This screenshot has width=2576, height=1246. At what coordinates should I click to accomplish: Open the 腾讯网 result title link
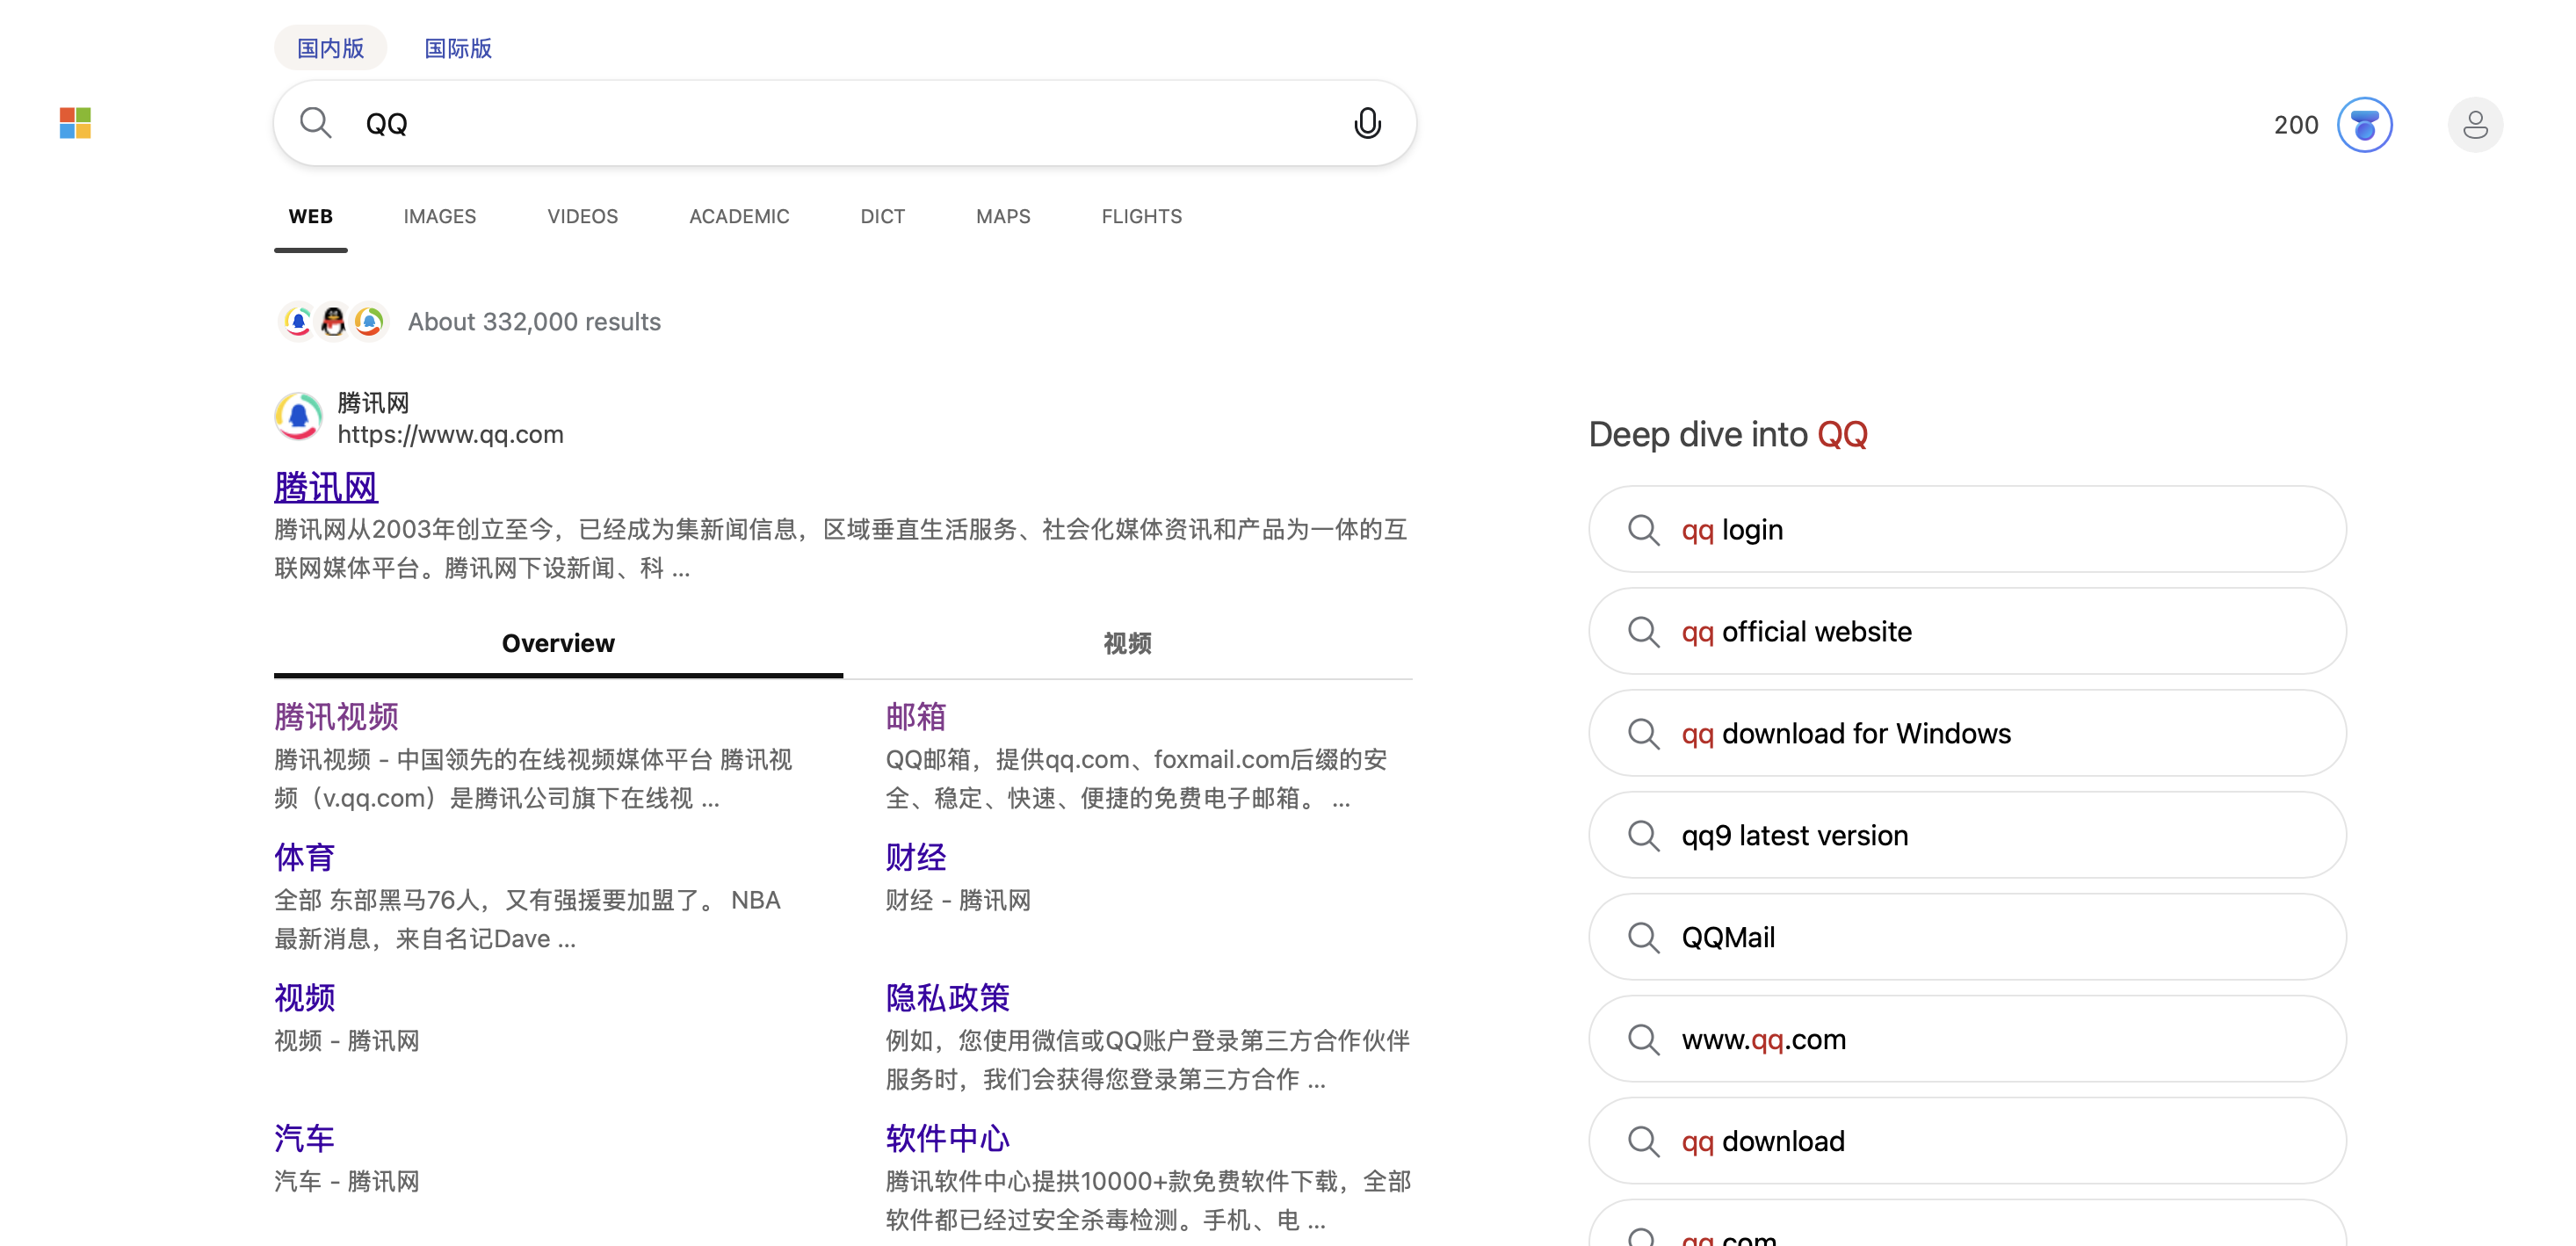[x=326, y=487]
